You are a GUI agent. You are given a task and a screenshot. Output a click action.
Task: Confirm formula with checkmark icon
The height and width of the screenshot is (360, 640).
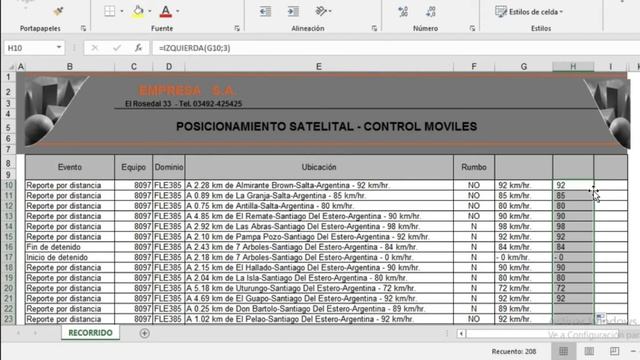[117, 48]
